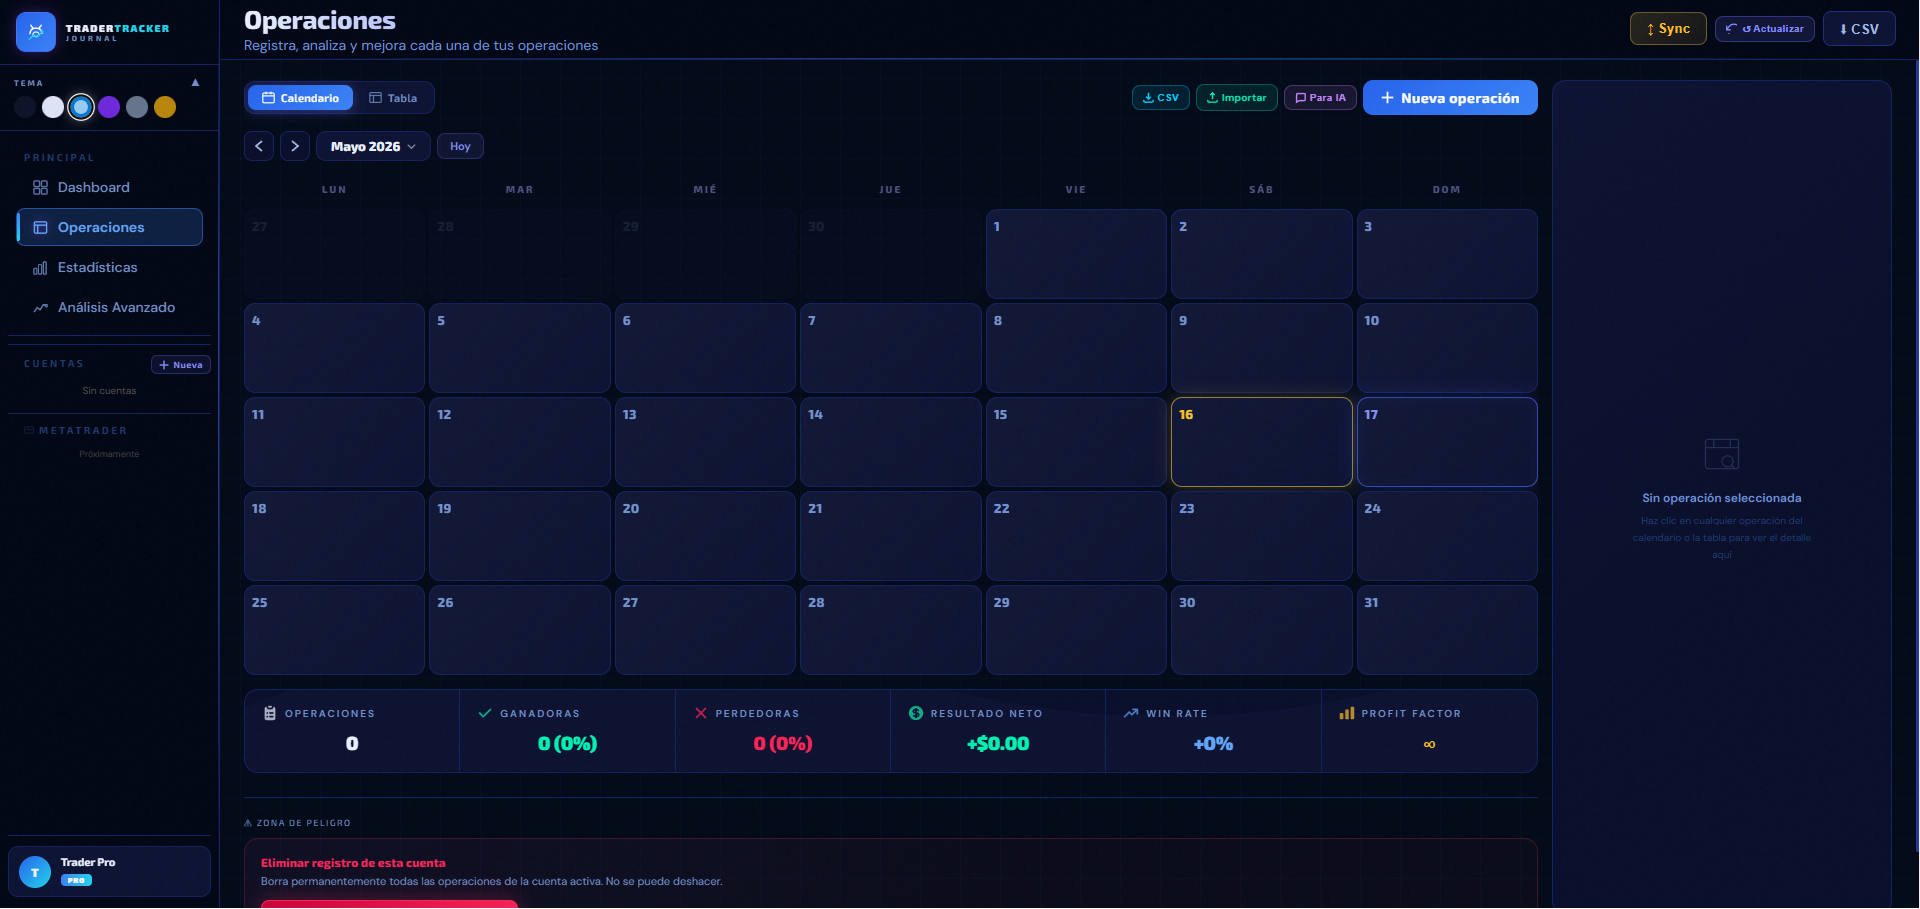Select the purple theme swatch

click(x=109, y=107)
